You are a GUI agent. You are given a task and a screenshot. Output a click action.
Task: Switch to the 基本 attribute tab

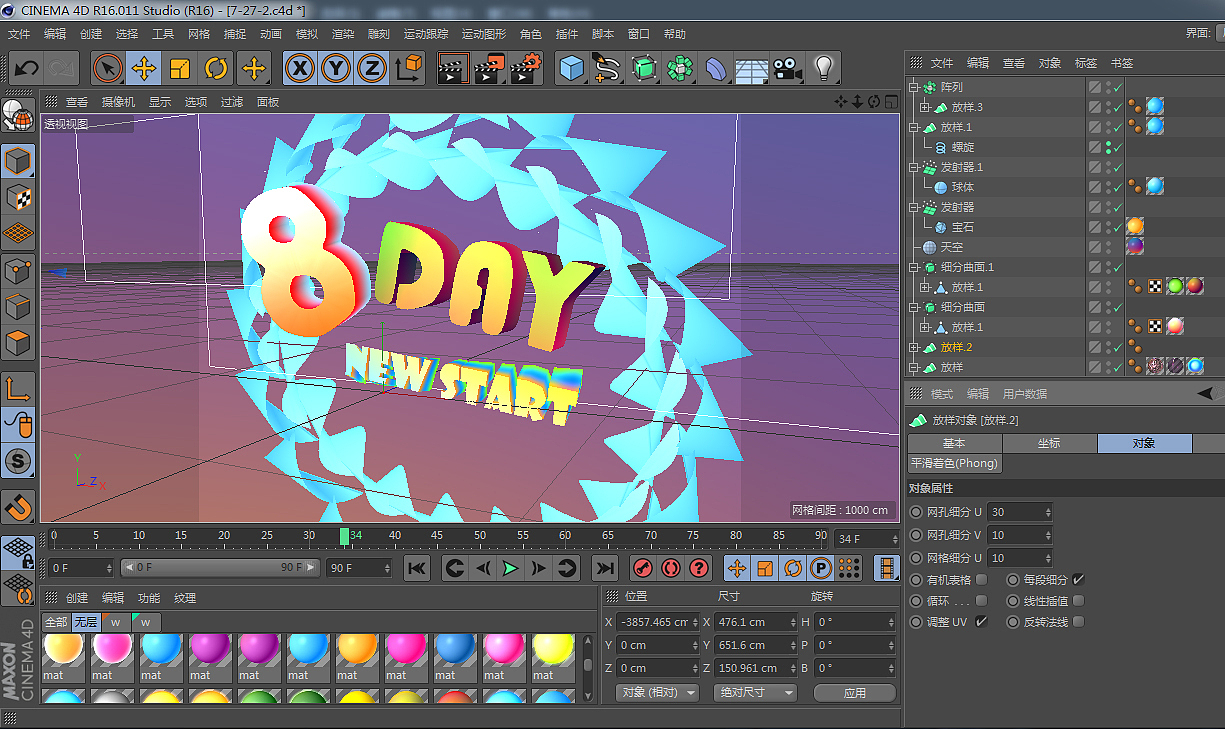click(954, 443)
